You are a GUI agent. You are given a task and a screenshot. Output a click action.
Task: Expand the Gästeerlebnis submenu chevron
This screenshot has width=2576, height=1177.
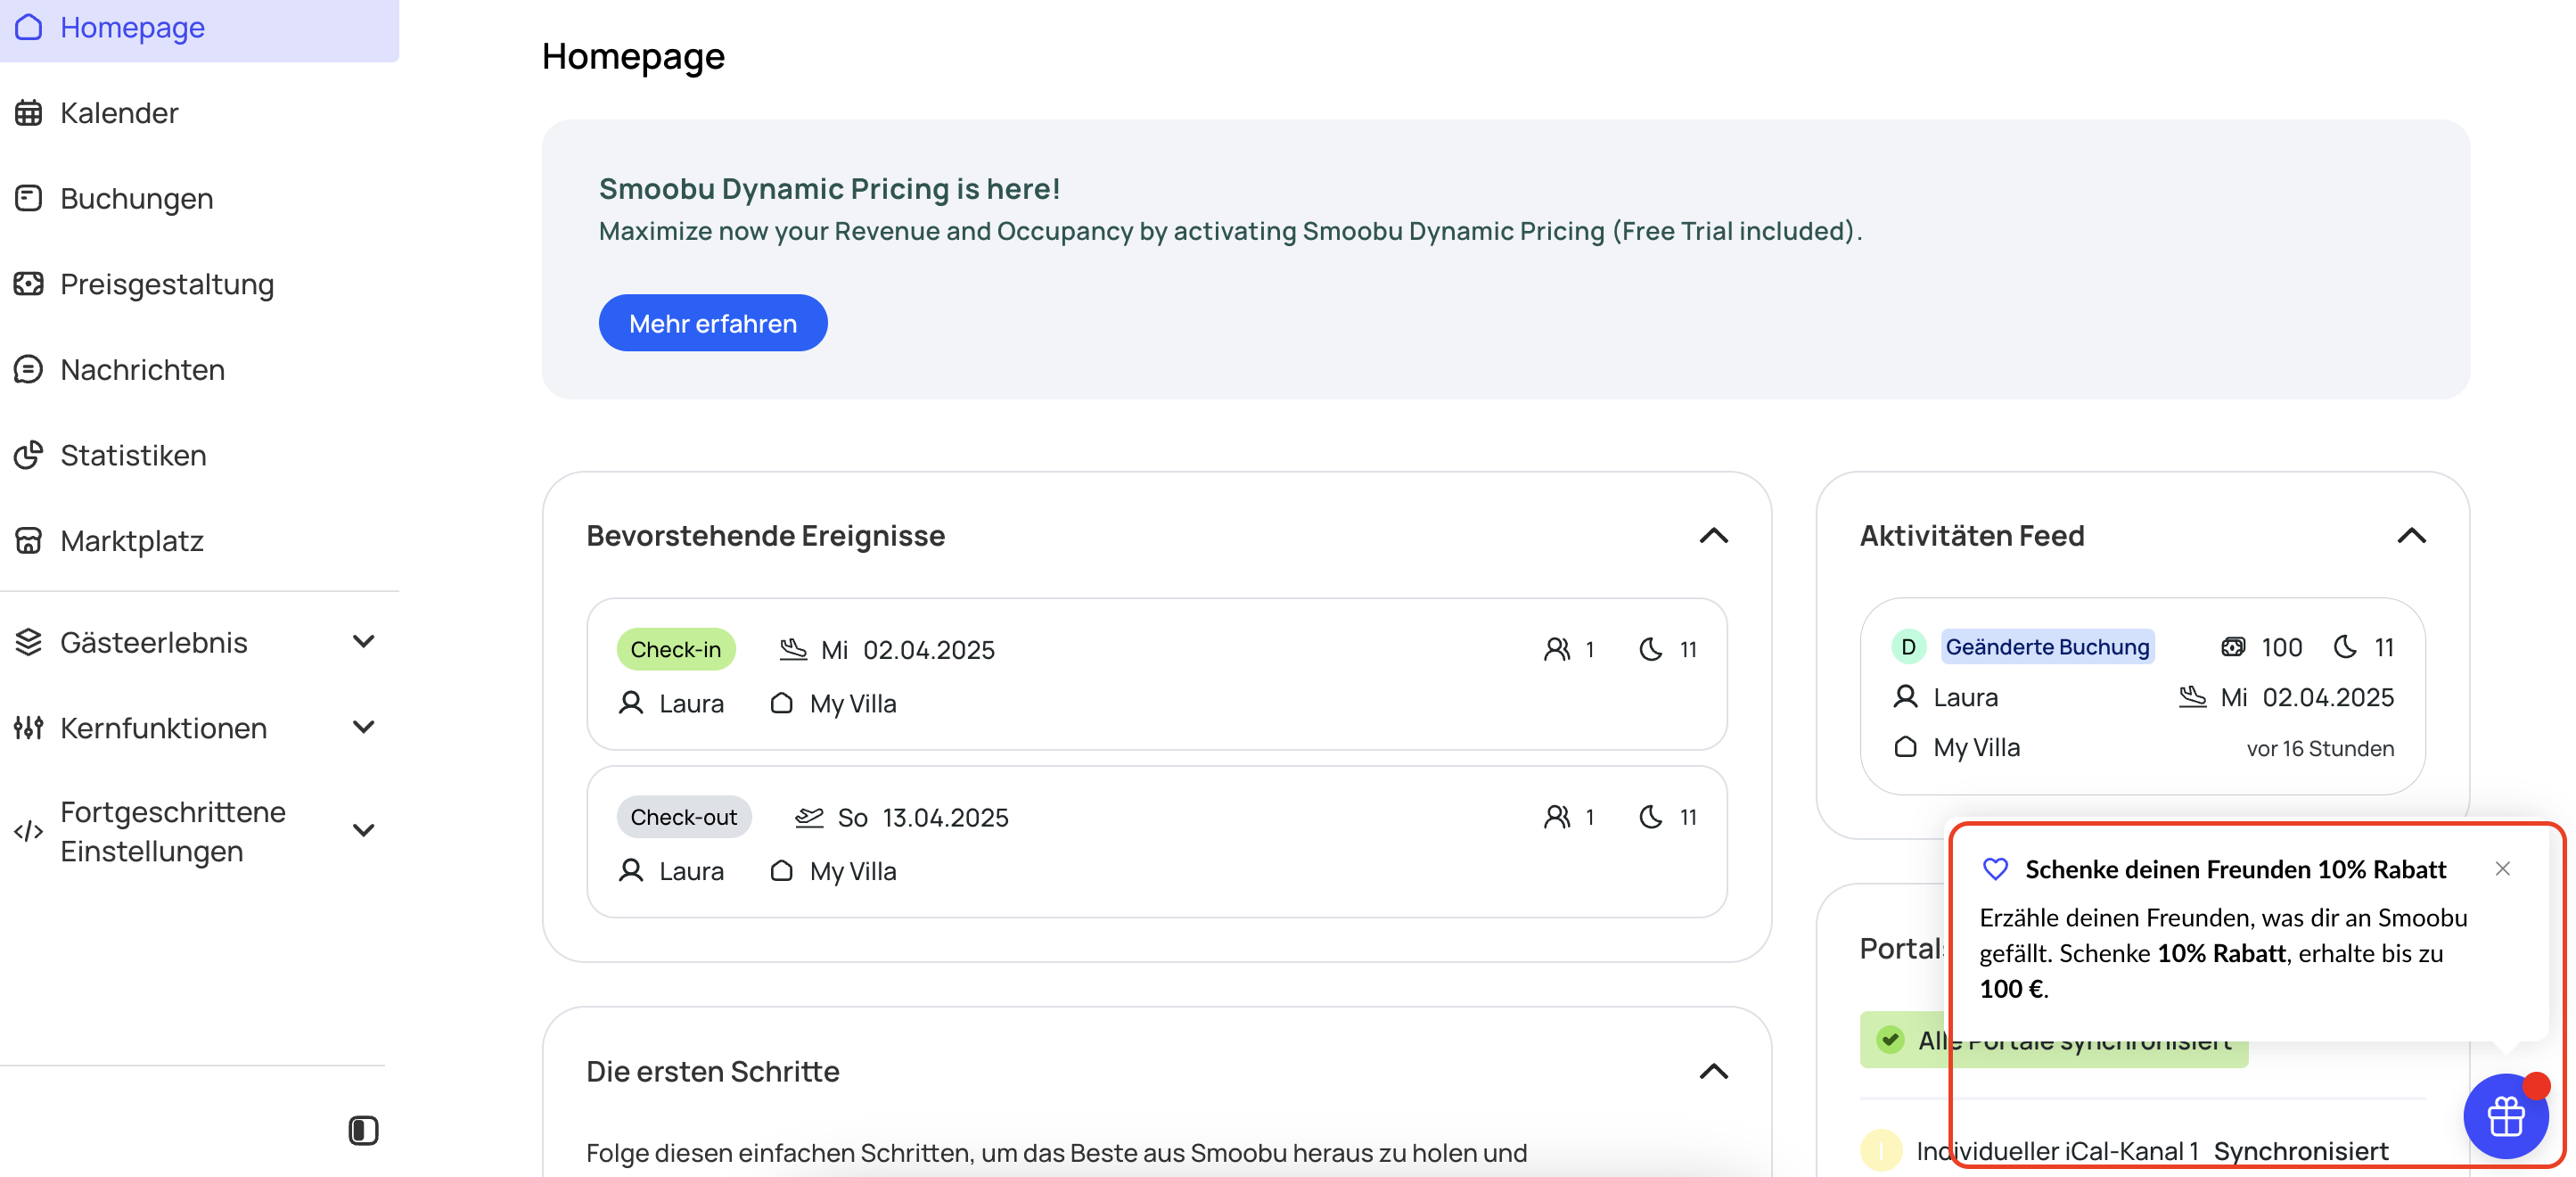(364, 641)
